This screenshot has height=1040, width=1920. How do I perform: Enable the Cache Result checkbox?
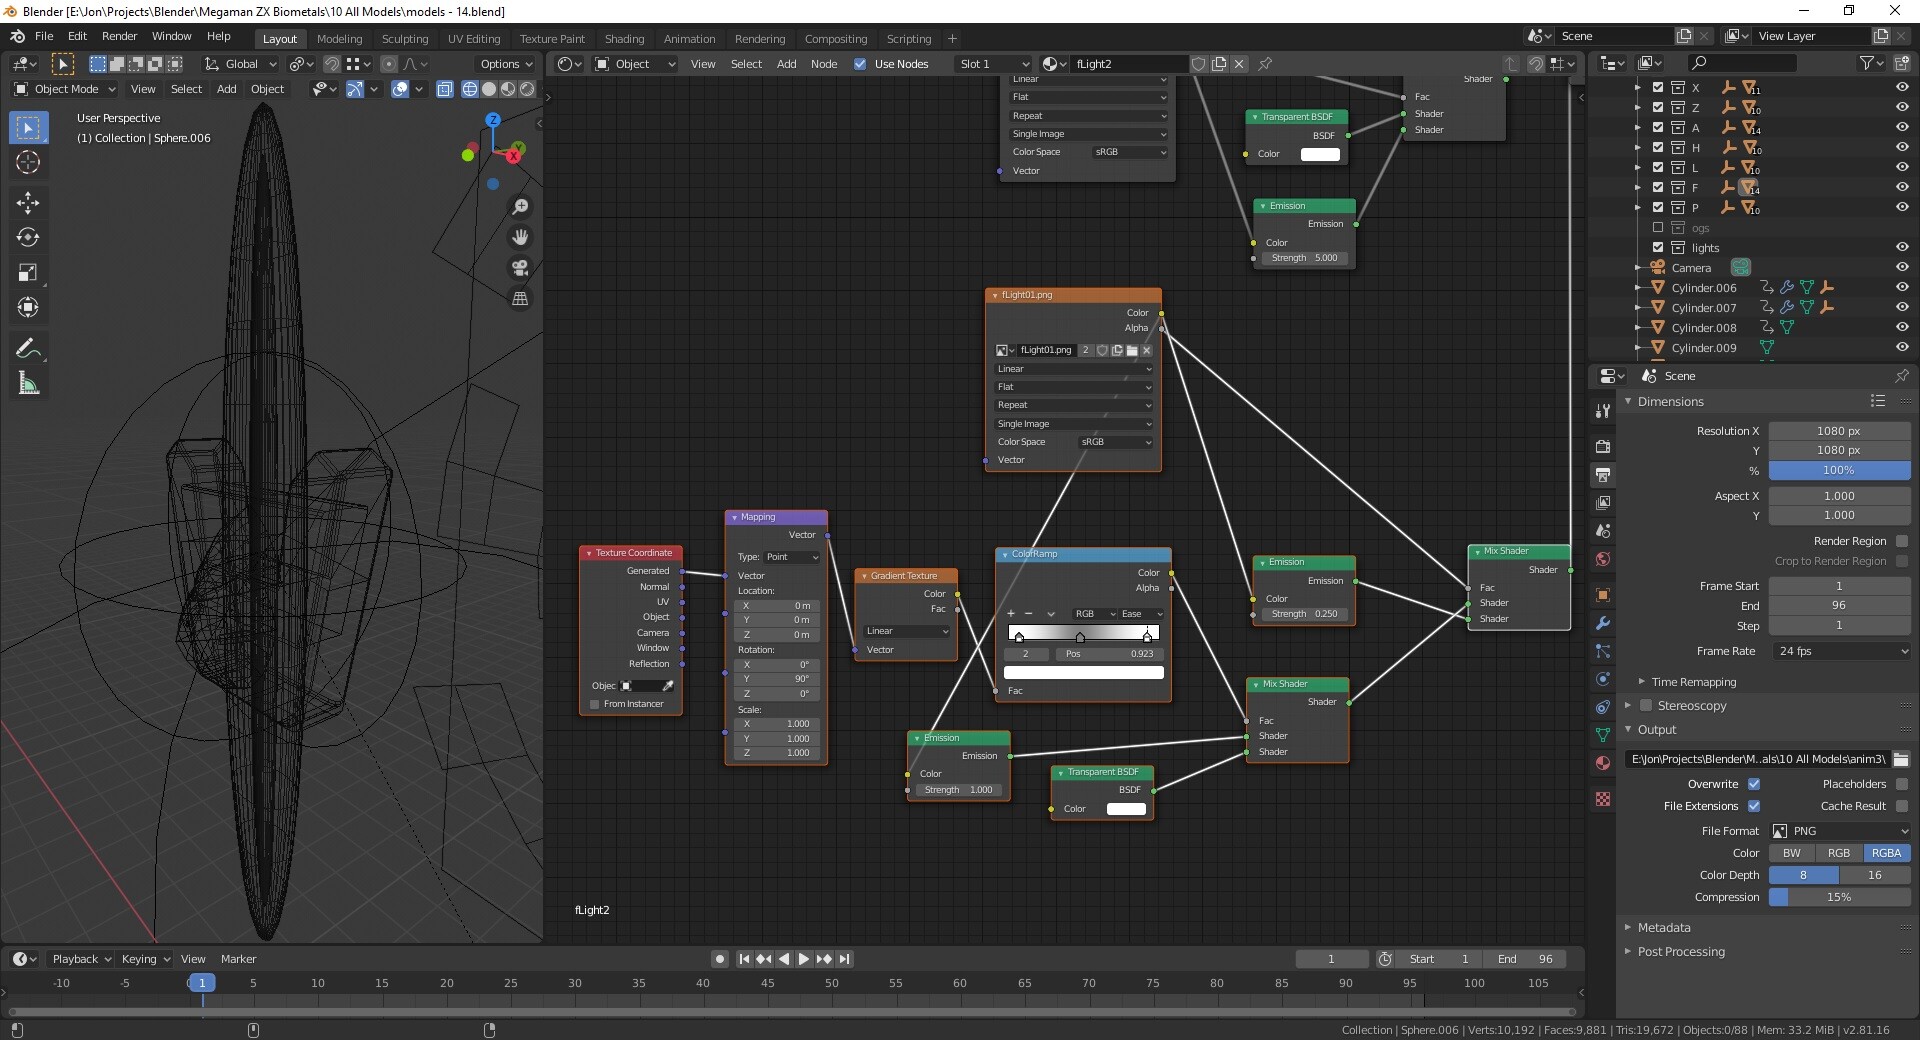[1902, 806]
